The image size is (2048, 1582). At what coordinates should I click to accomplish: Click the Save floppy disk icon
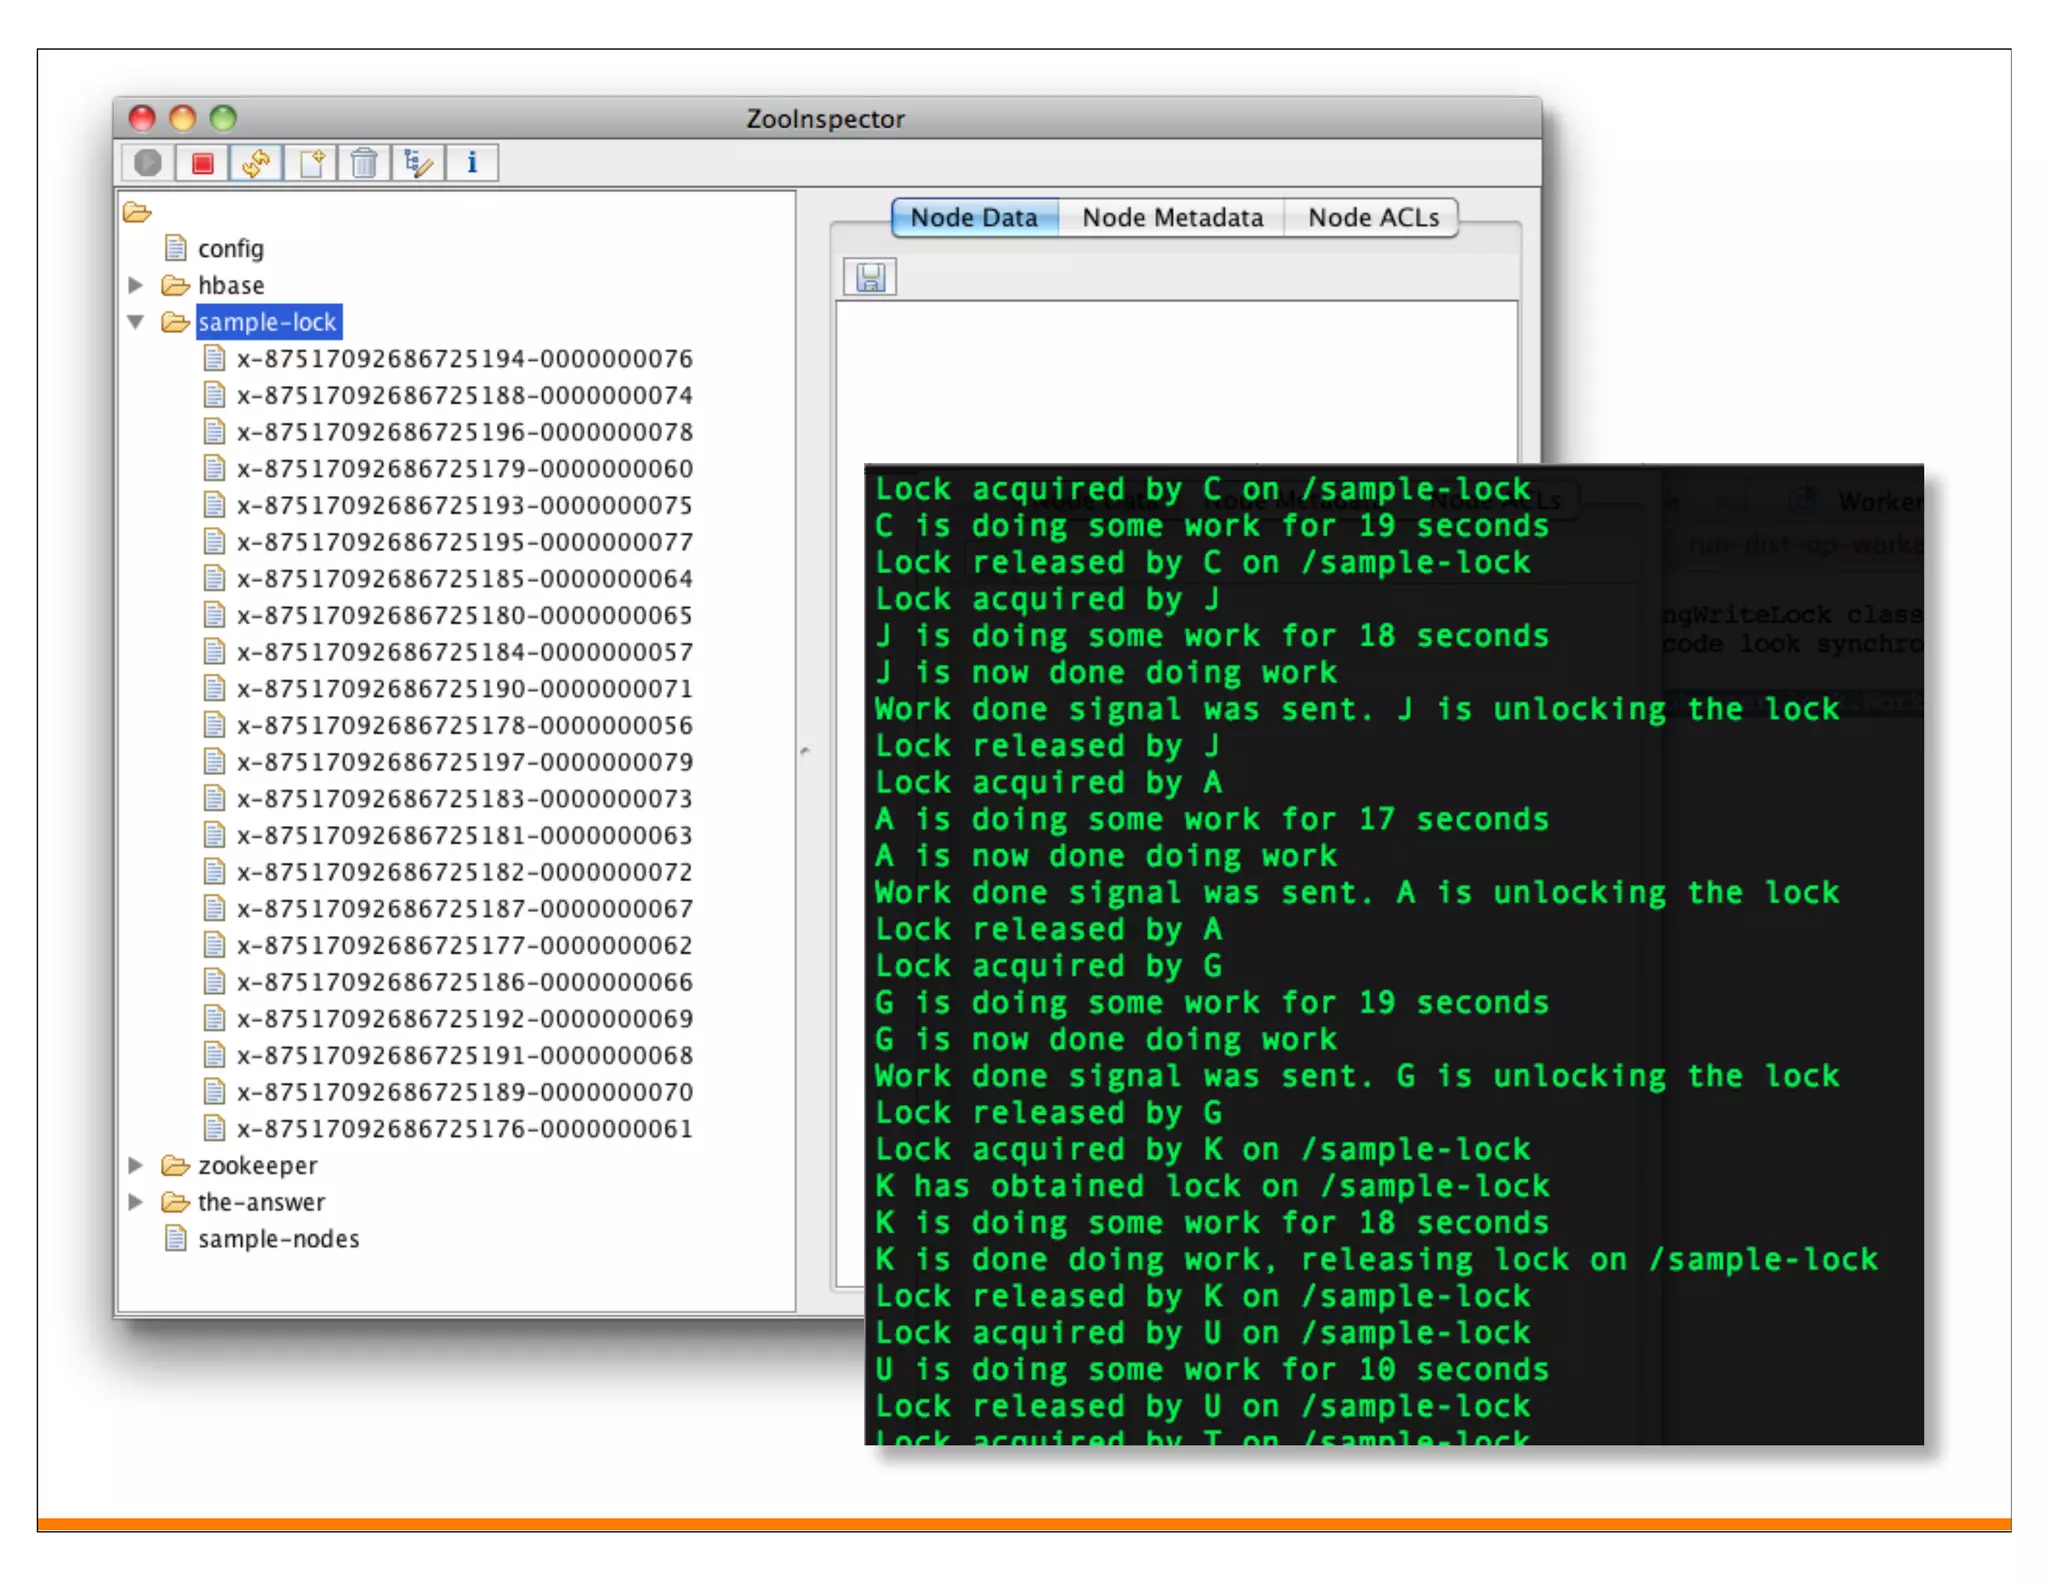[870, 277]
